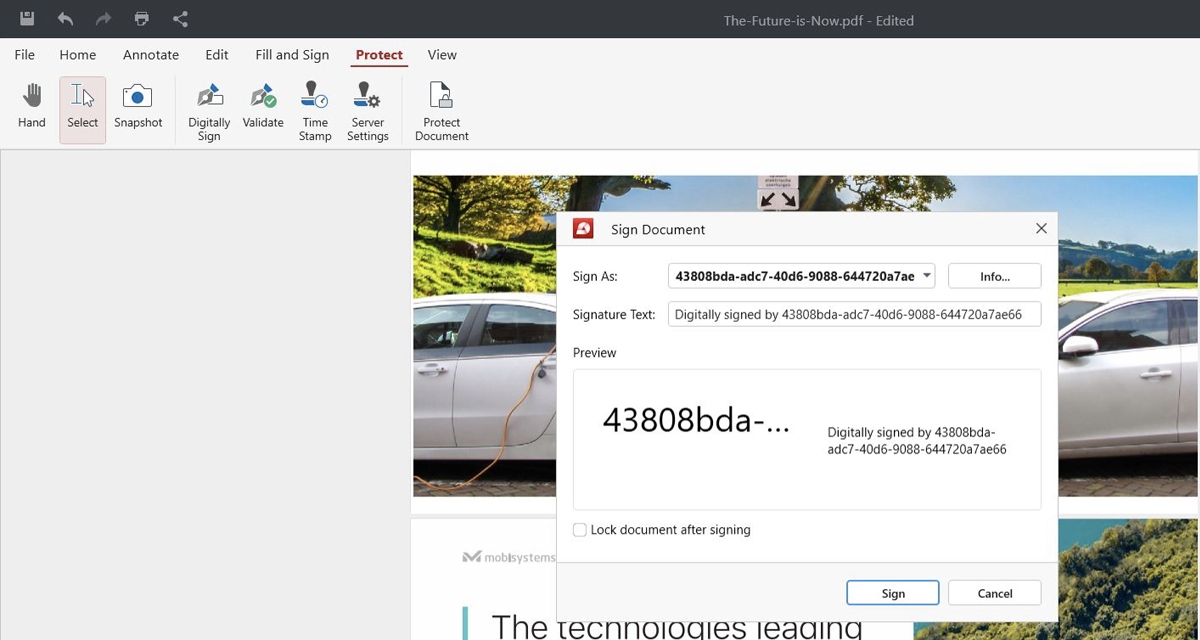Enable Lock document after signing checkbox
This screenshot has height=640, width=1200.
(x=580, y=530)
